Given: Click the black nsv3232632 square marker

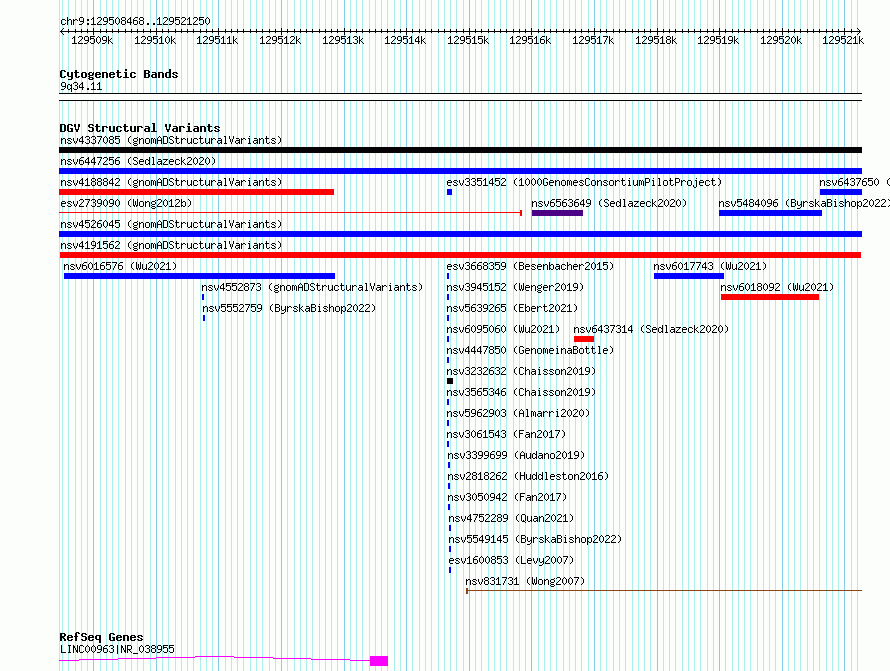Looking at the screenshot, I should click(x=450, y=381).
